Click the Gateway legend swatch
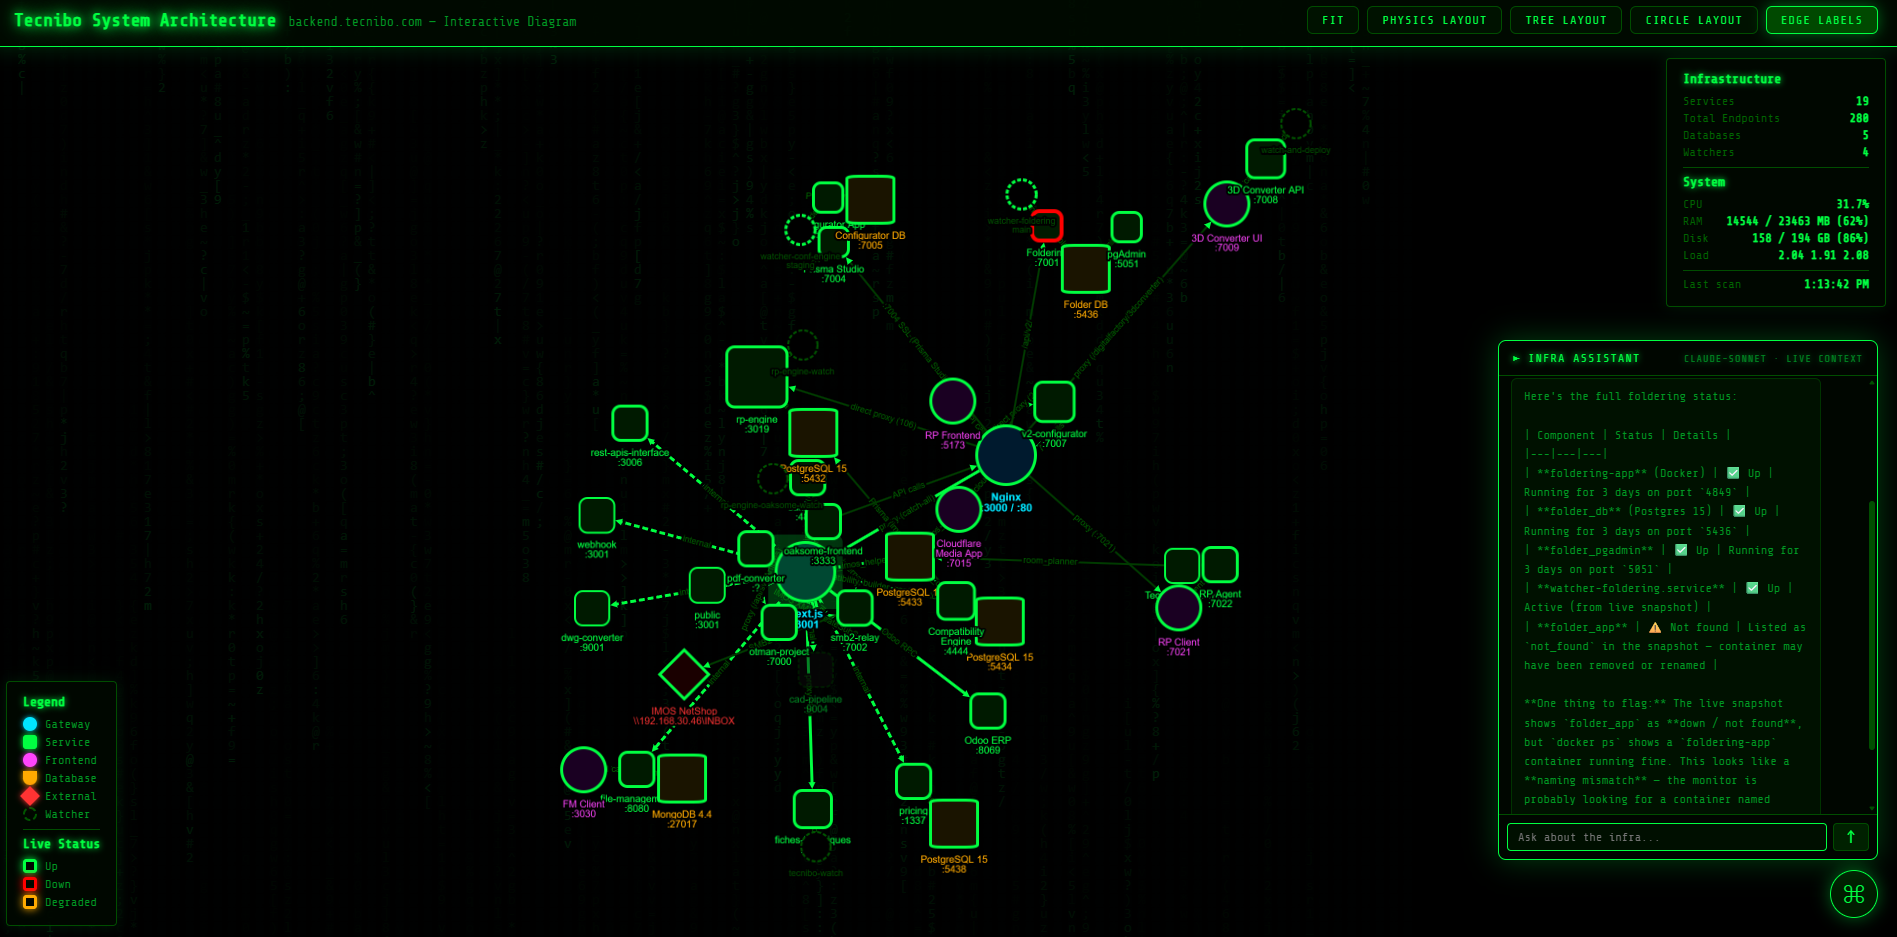 coord(30,724)
